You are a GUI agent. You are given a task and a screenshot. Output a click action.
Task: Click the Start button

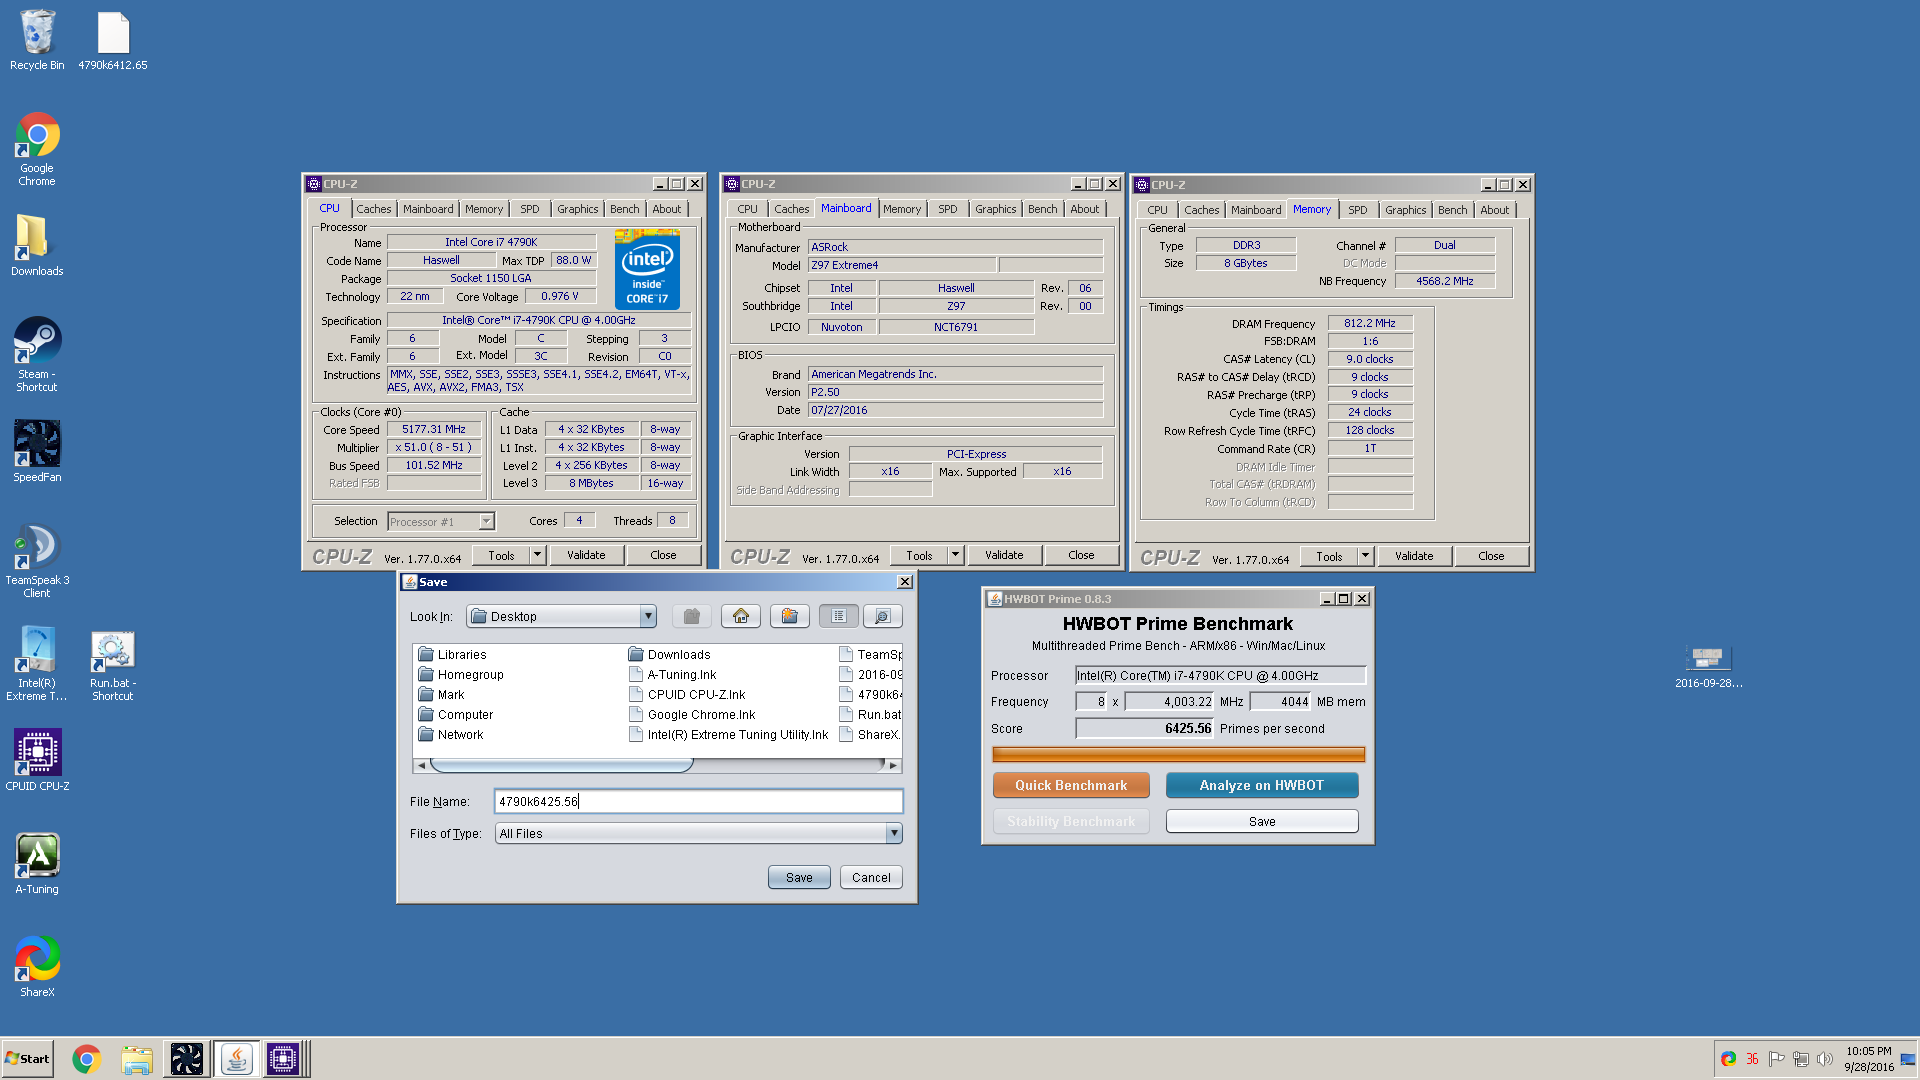[x=27, y=1059]
